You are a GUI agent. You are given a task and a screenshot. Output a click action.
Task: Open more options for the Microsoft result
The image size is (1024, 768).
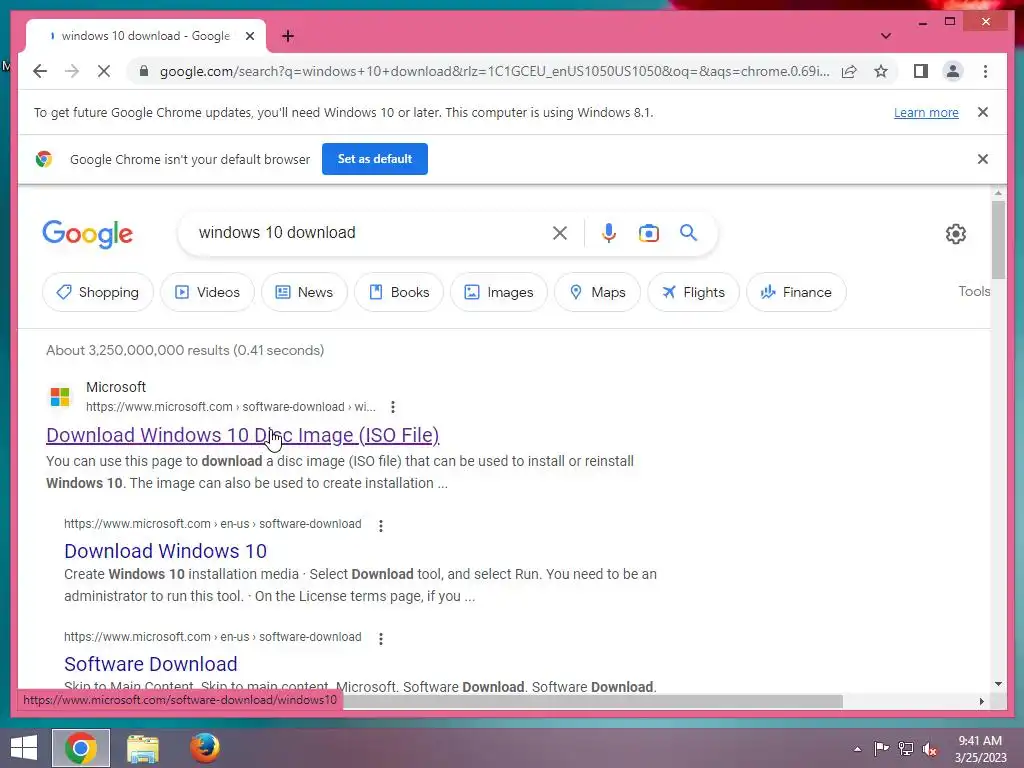click(x=392, y=407)
